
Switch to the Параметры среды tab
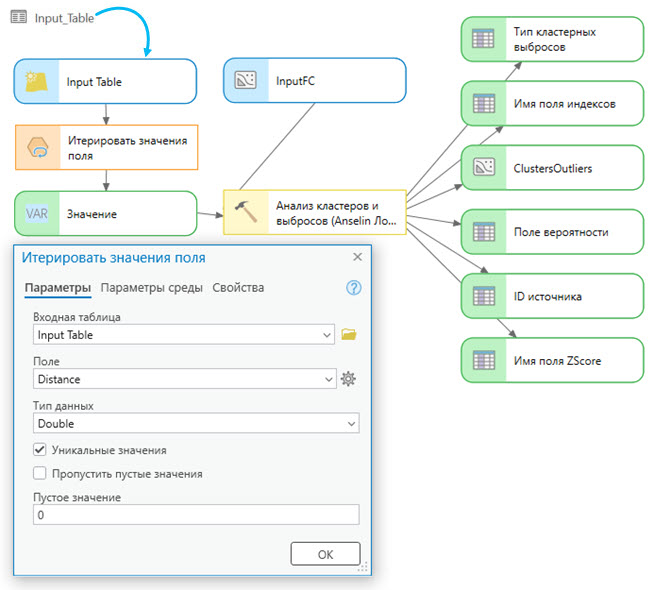pyautogui.click(x=151, y=288)
